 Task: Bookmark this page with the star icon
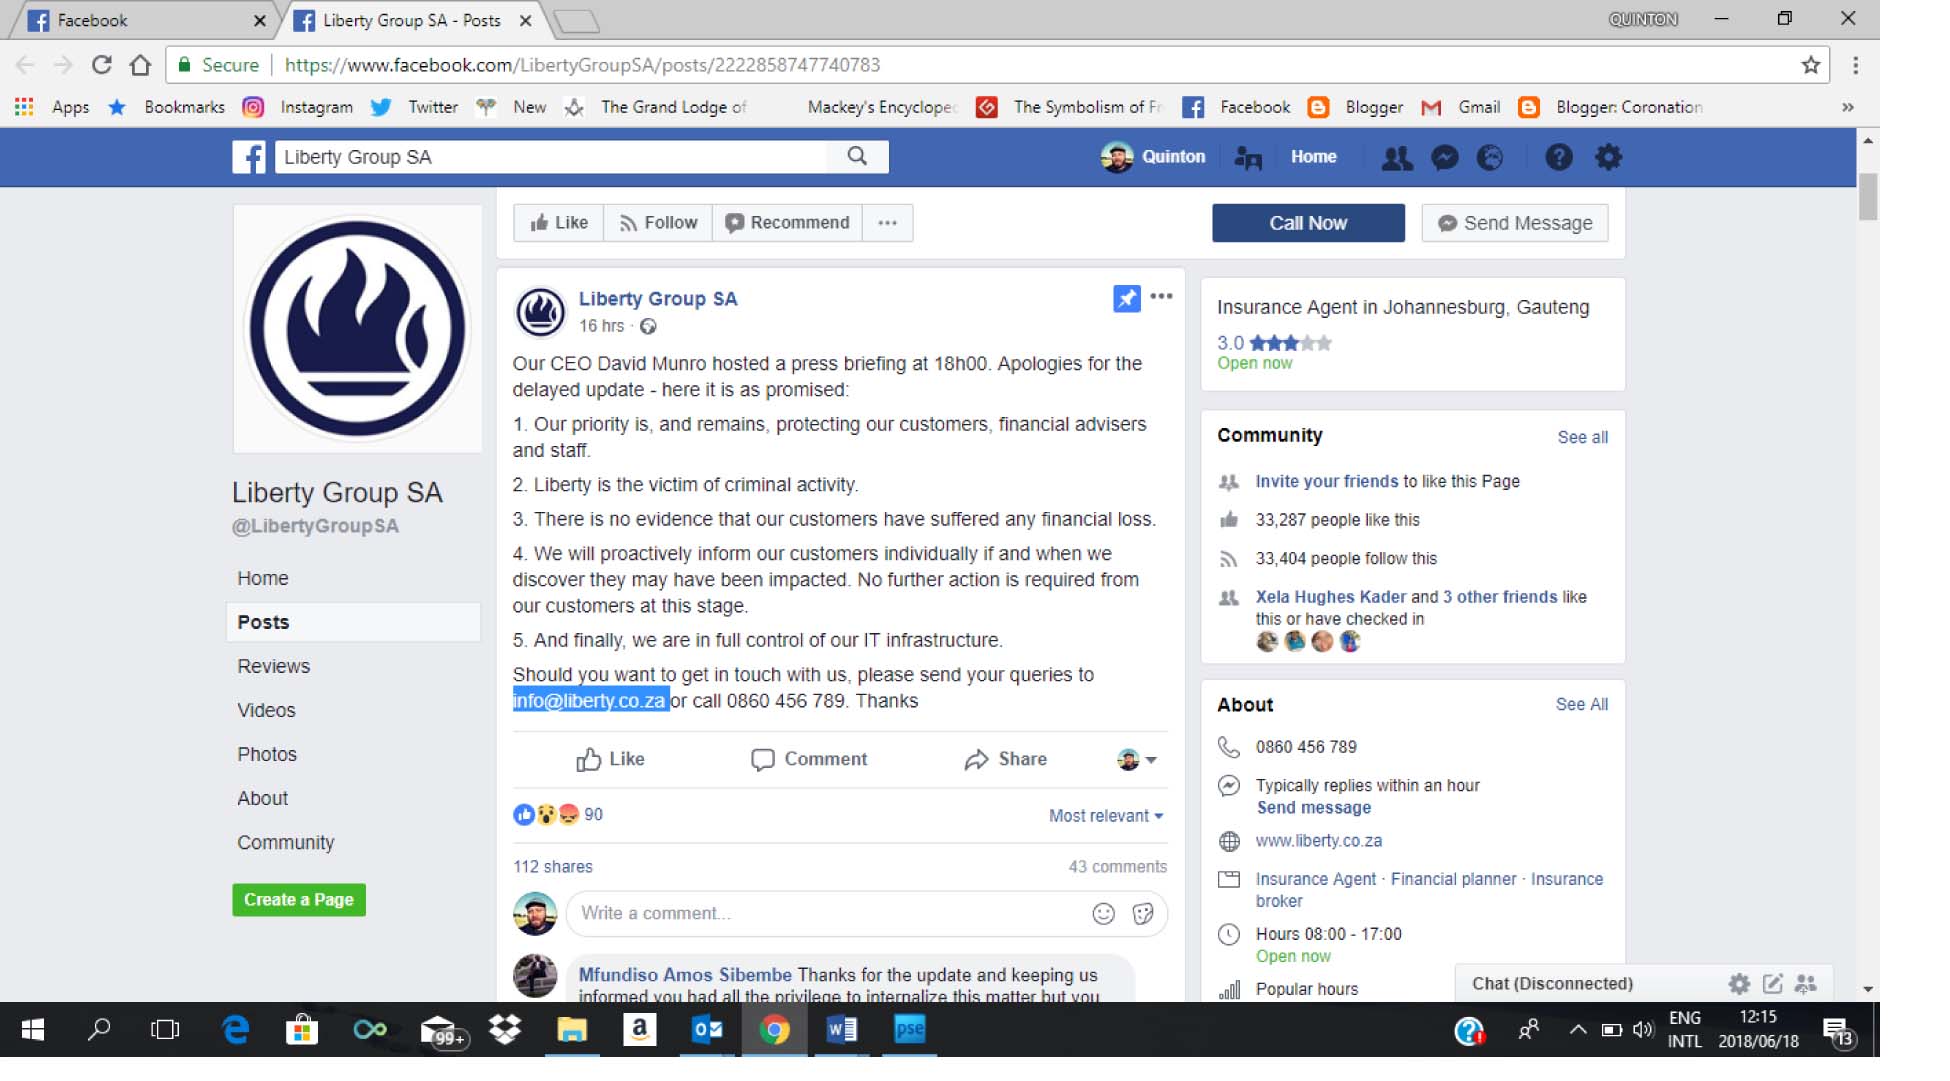(1810, 65)
